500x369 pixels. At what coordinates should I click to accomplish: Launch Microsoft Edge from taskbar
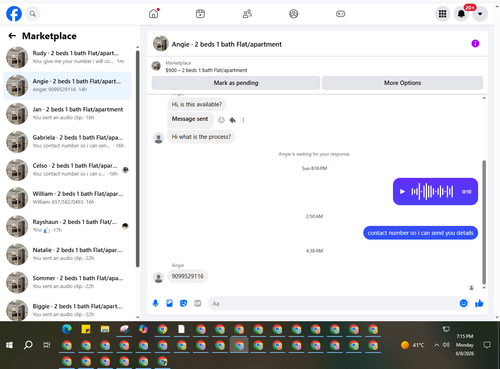[x=67, y=329]
